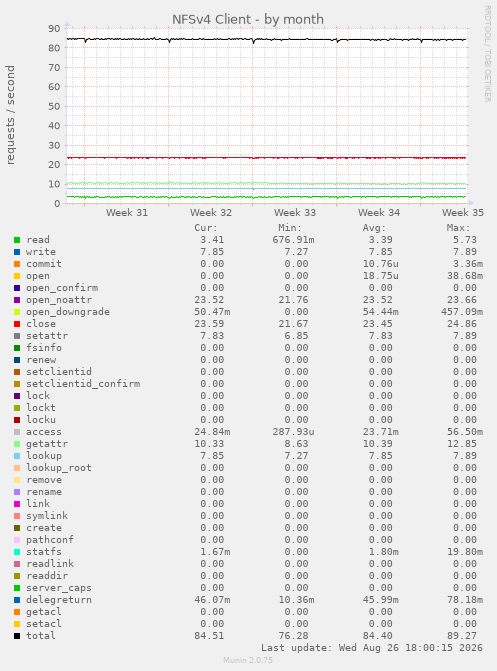
Task: Click the delegreturn legend label
Action: pyautogui.click(x=59, y=600)
